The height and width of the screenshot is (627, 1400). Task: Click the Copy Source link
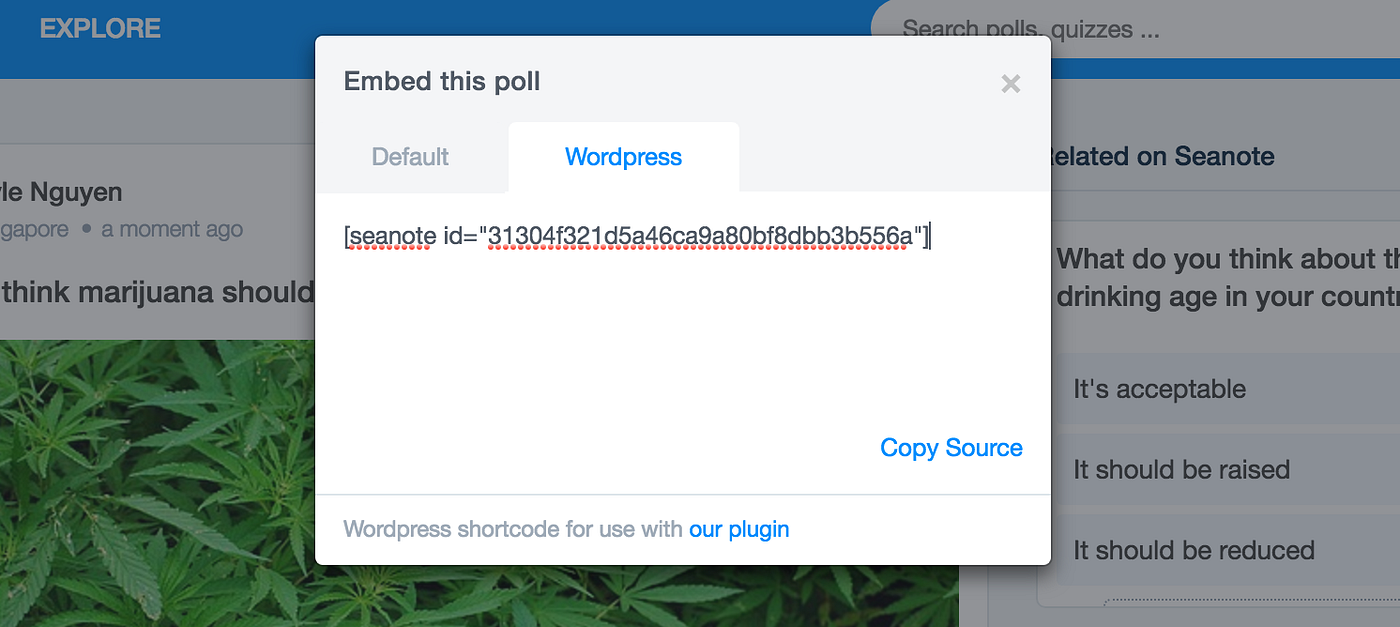(x=951, y=447)
